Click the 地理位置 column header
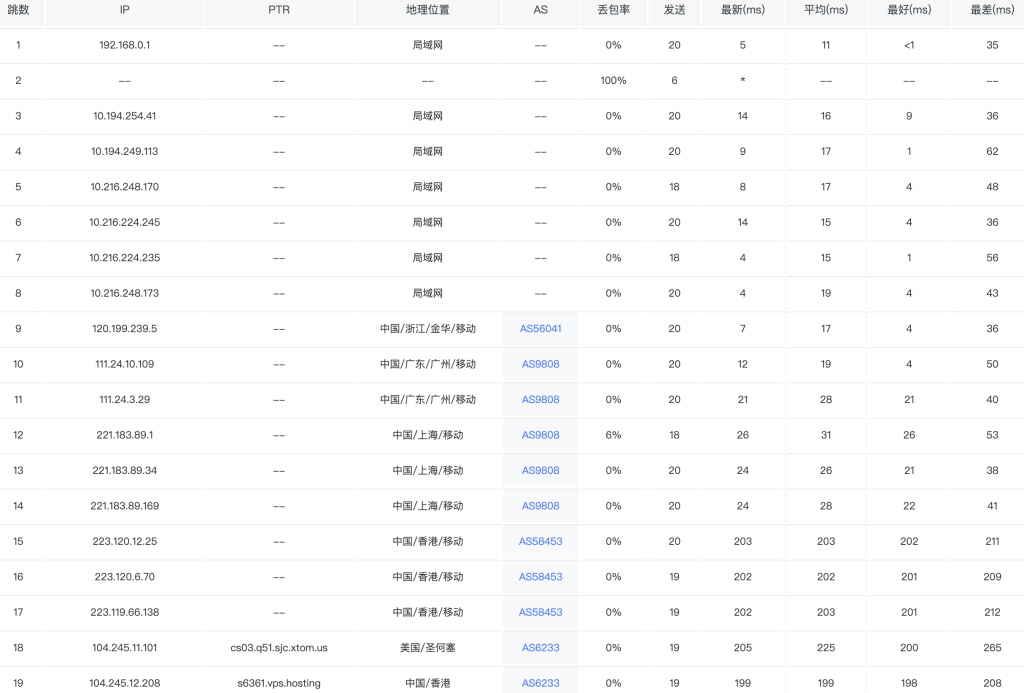 427,11
